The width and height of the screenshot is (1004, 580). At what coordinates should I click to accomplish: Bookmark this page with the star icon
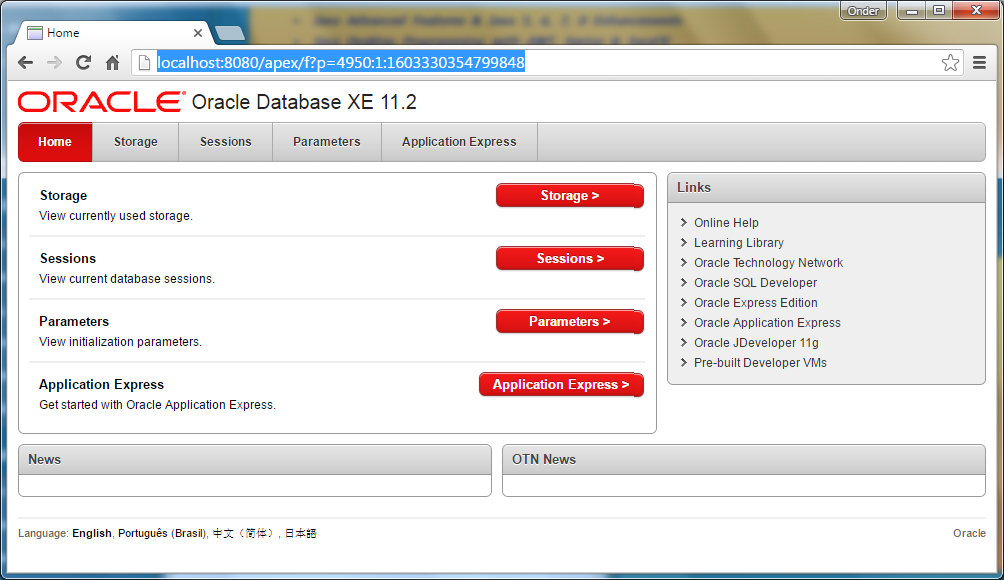point(950,63)
